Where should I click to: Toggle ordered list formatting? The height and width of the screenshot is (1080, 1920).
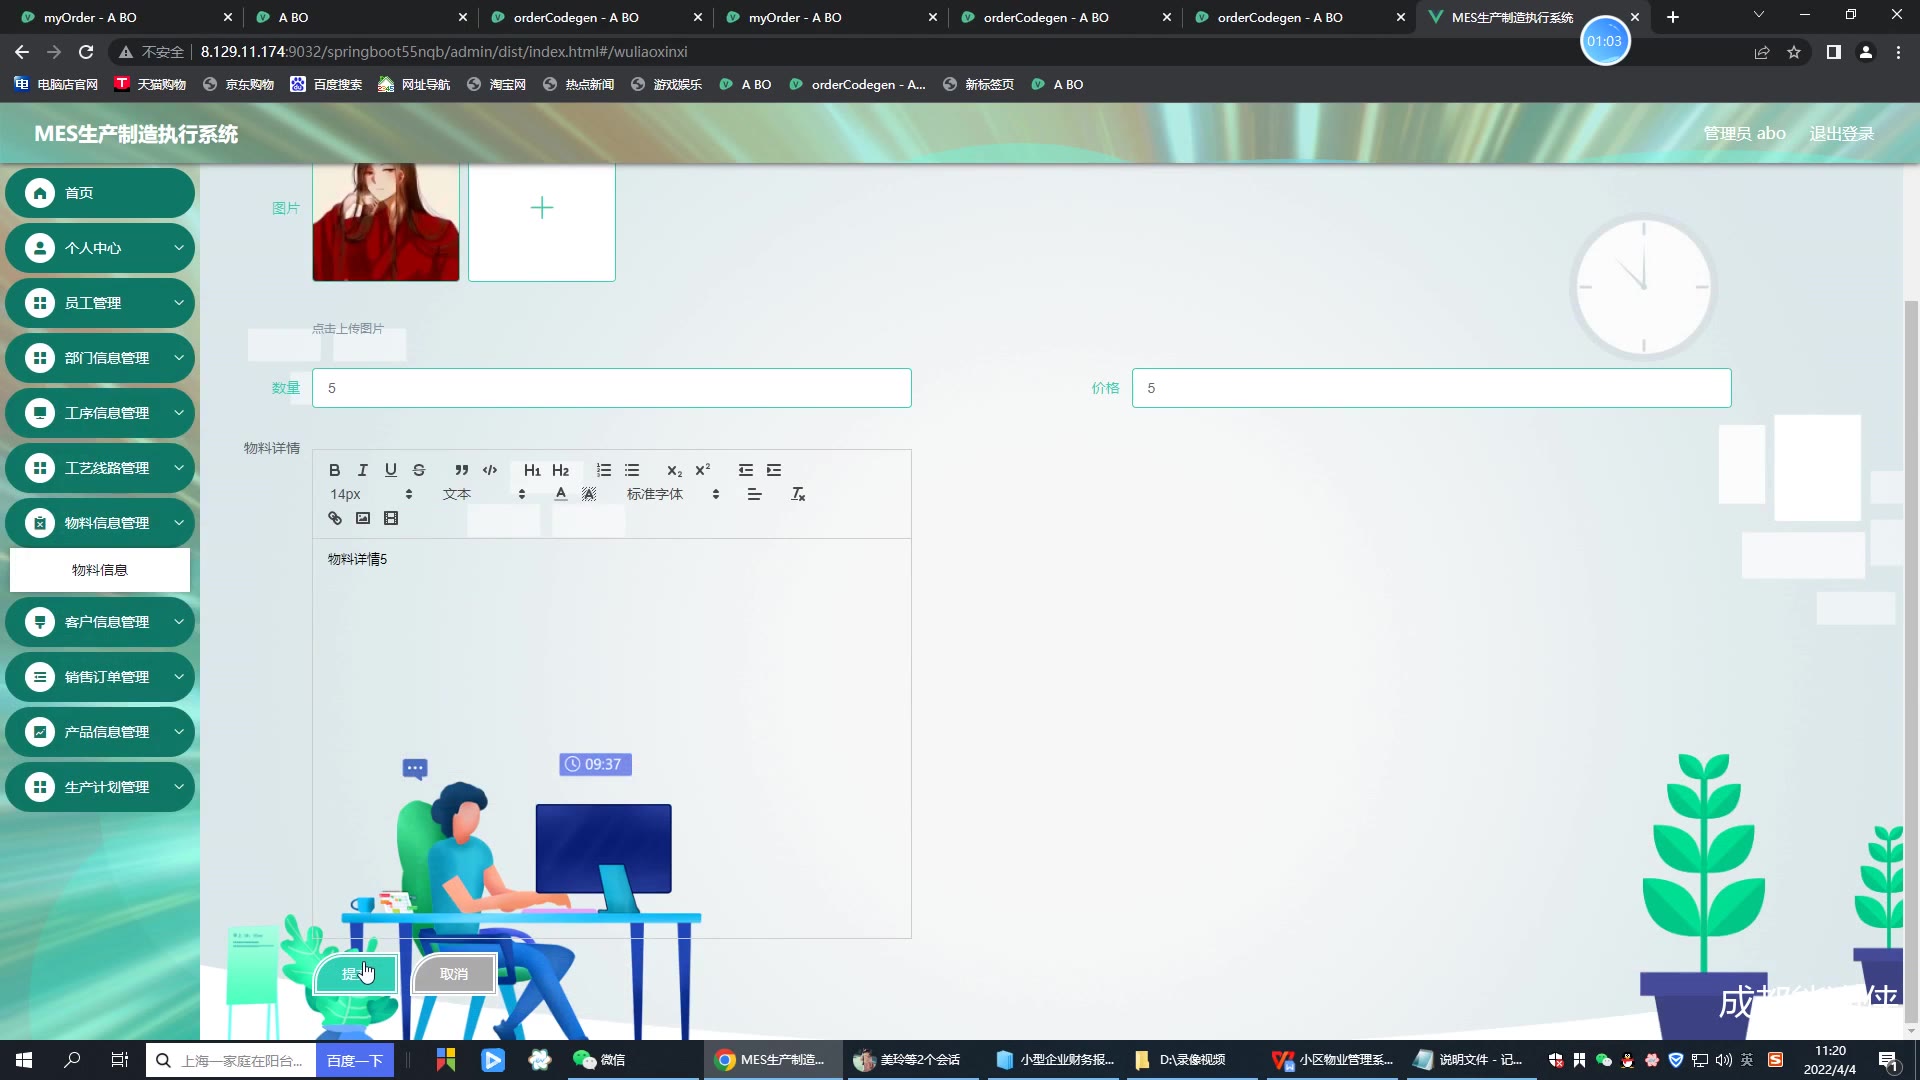(x=604, y=470)
